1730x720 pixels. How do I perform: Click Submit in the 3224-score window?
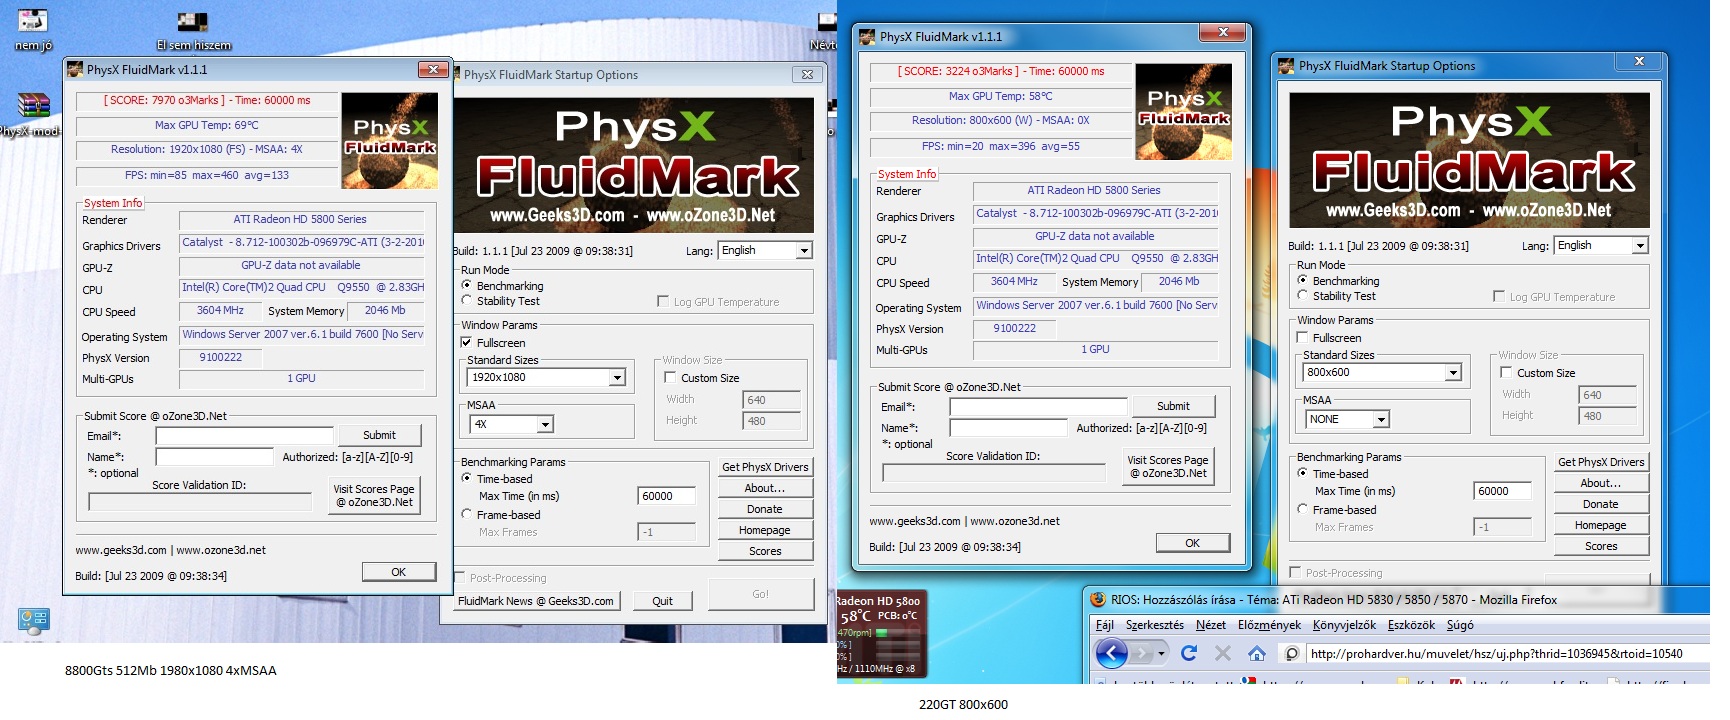(x=1173, y=406)
